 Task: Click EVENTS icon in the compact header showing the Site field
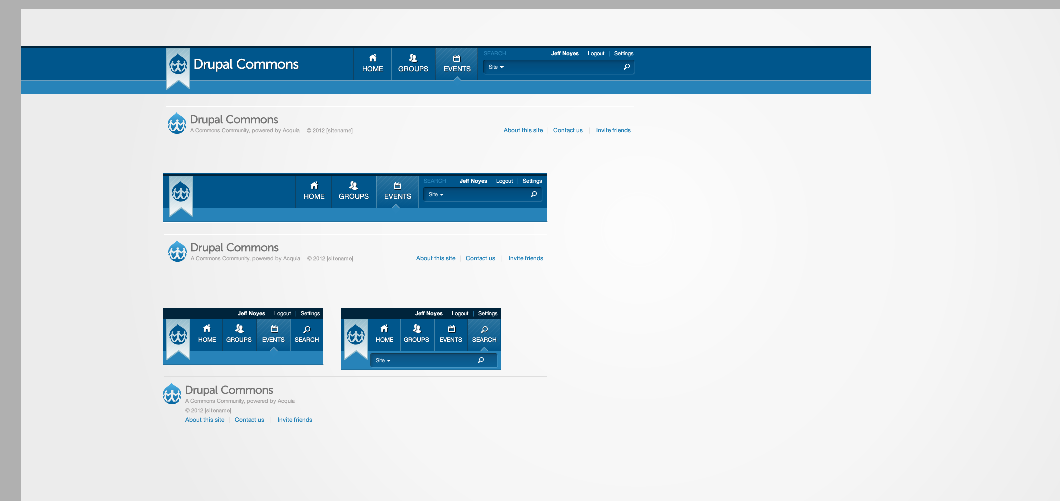click(x=451, y=329)
